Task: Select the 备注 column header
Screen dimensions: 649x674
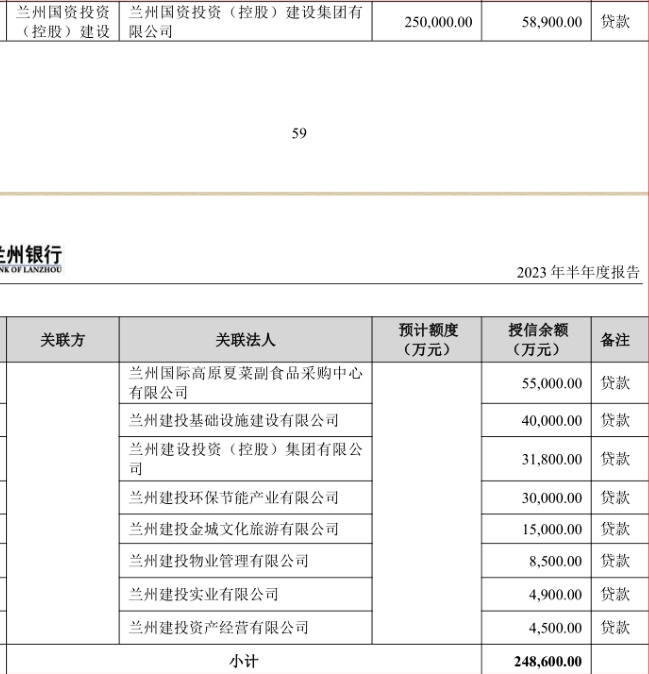Action: 615,340
